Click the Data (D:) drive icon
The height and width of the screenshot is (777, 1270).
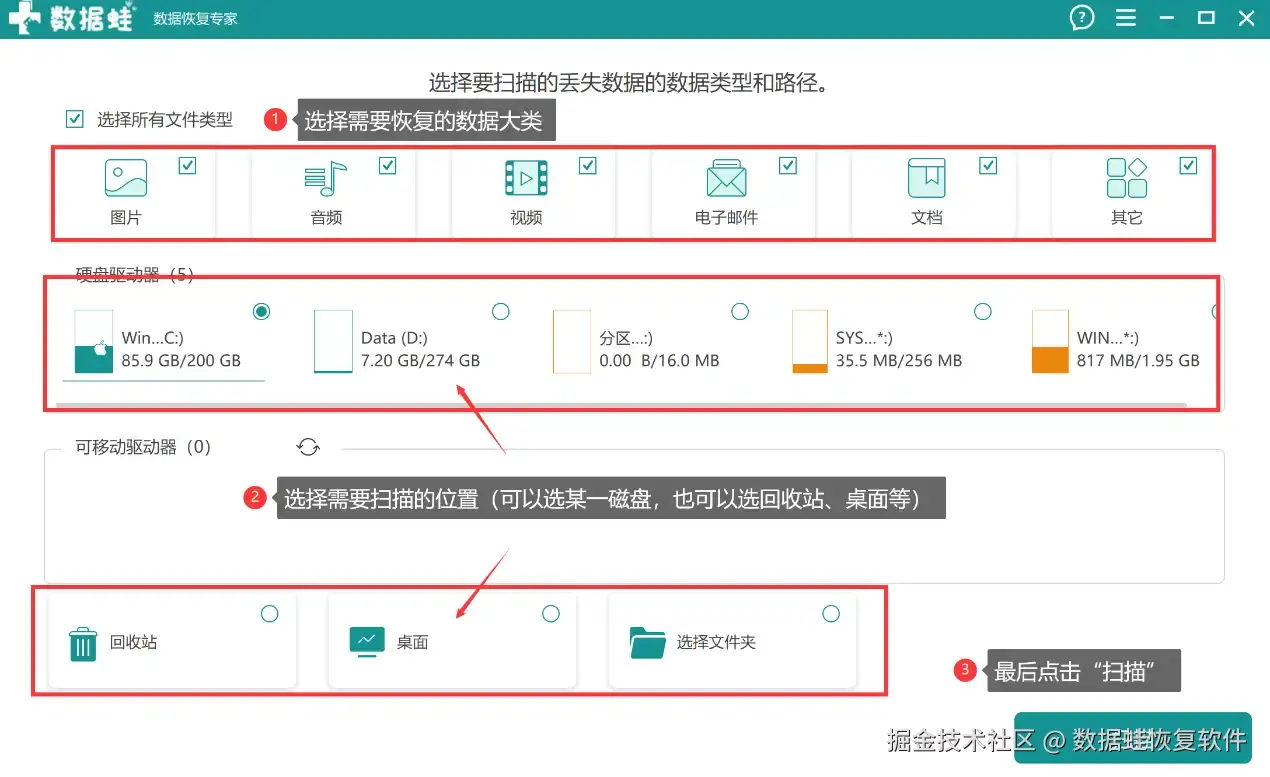point(333,341)
